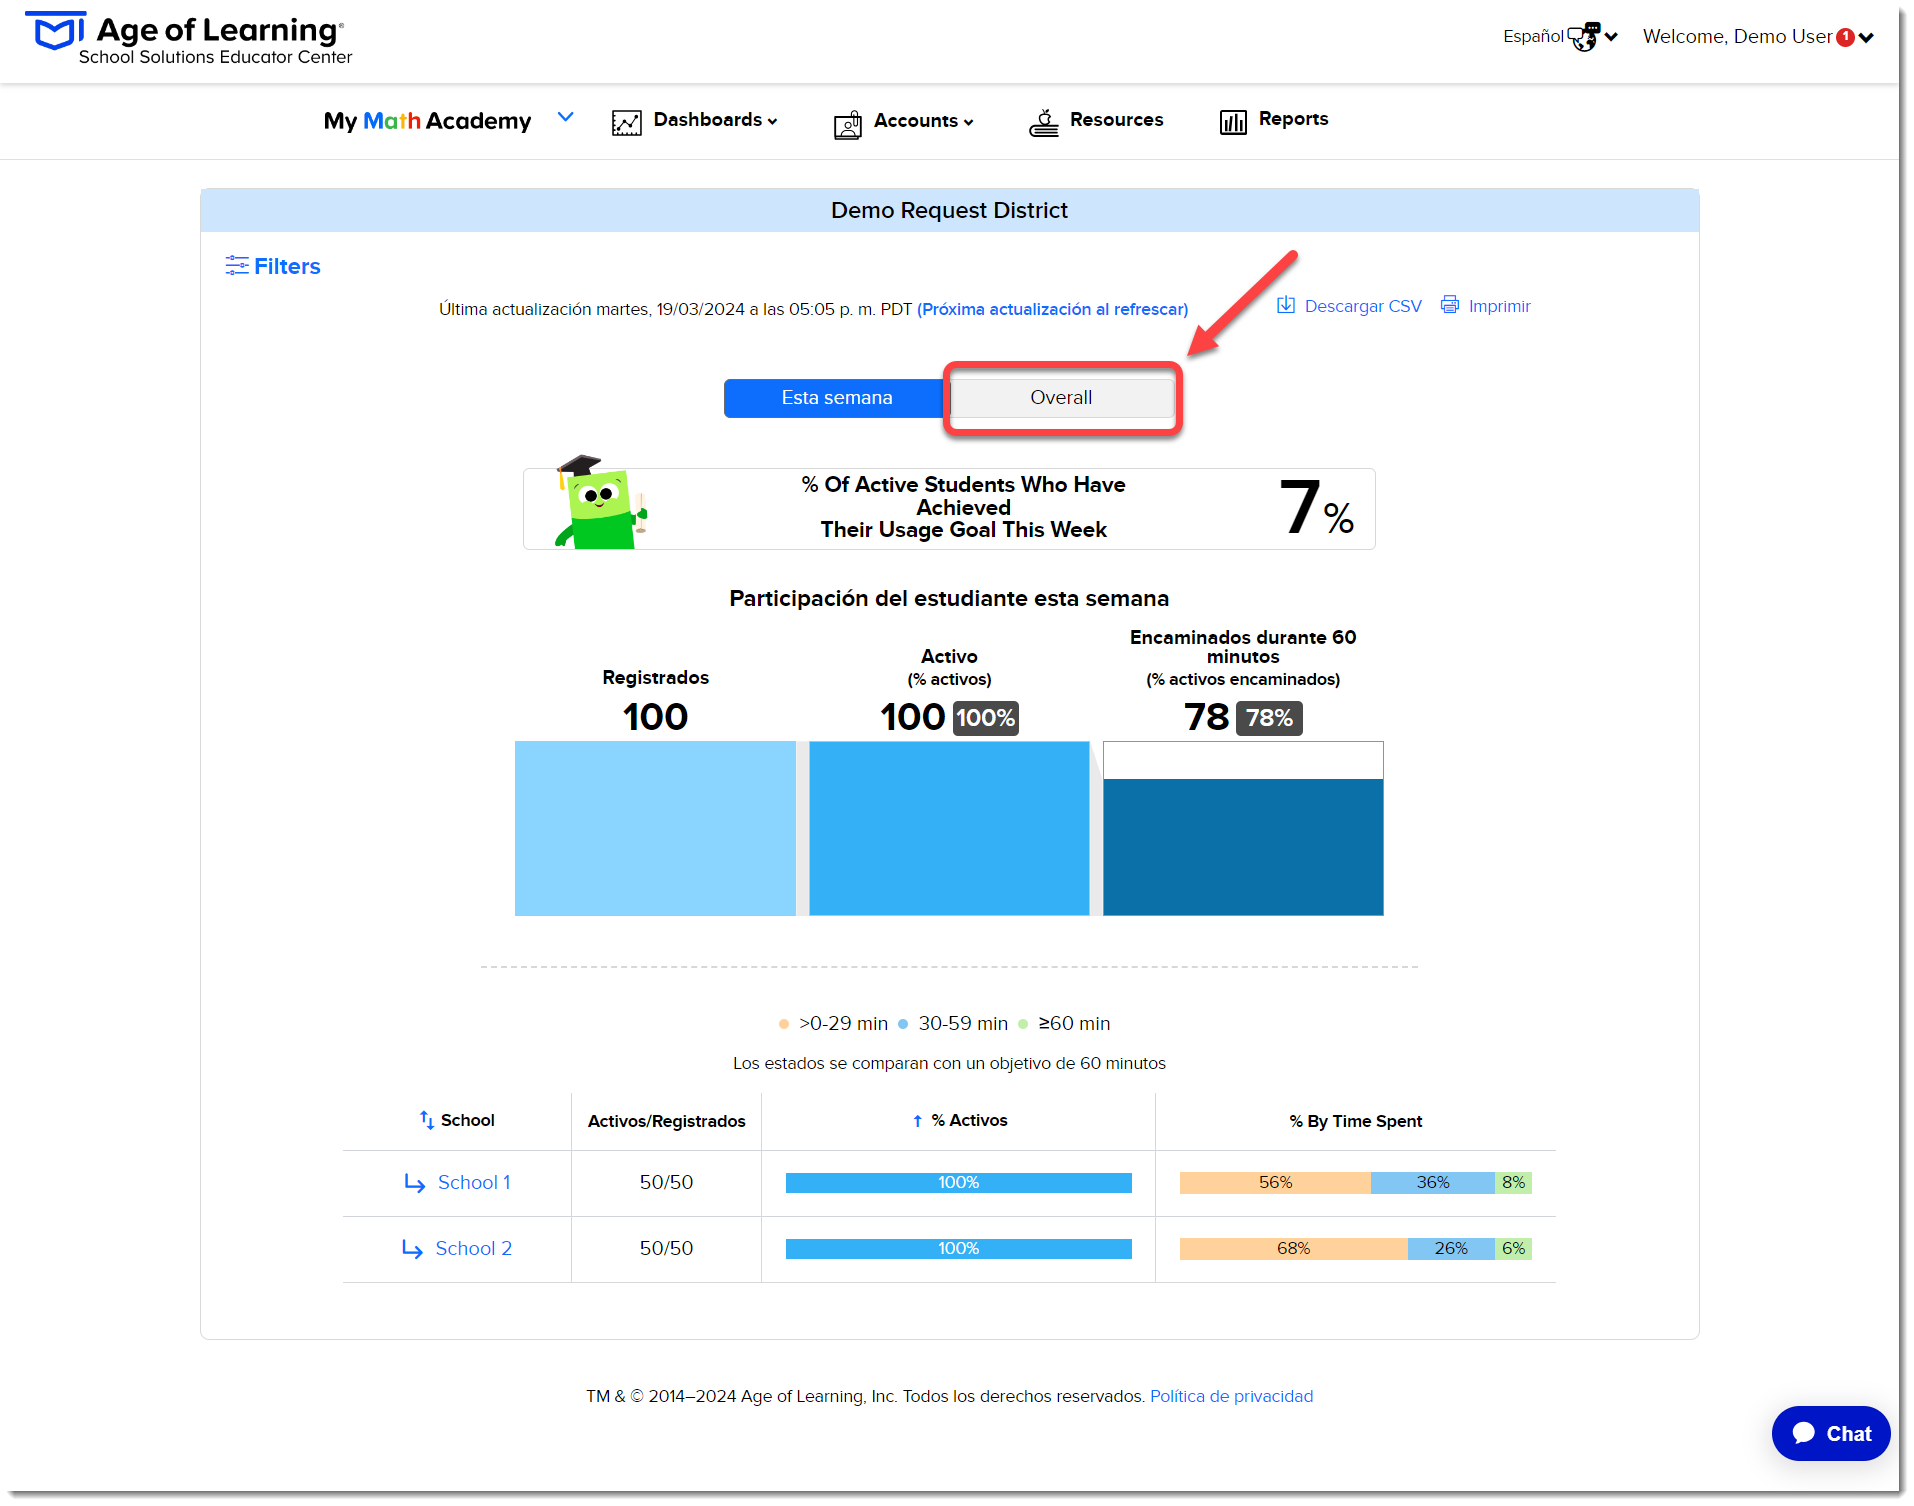Click School 1 100% active progress bar
Viewport: 1914px width, 1506px height.
[x=958, y=1183]
